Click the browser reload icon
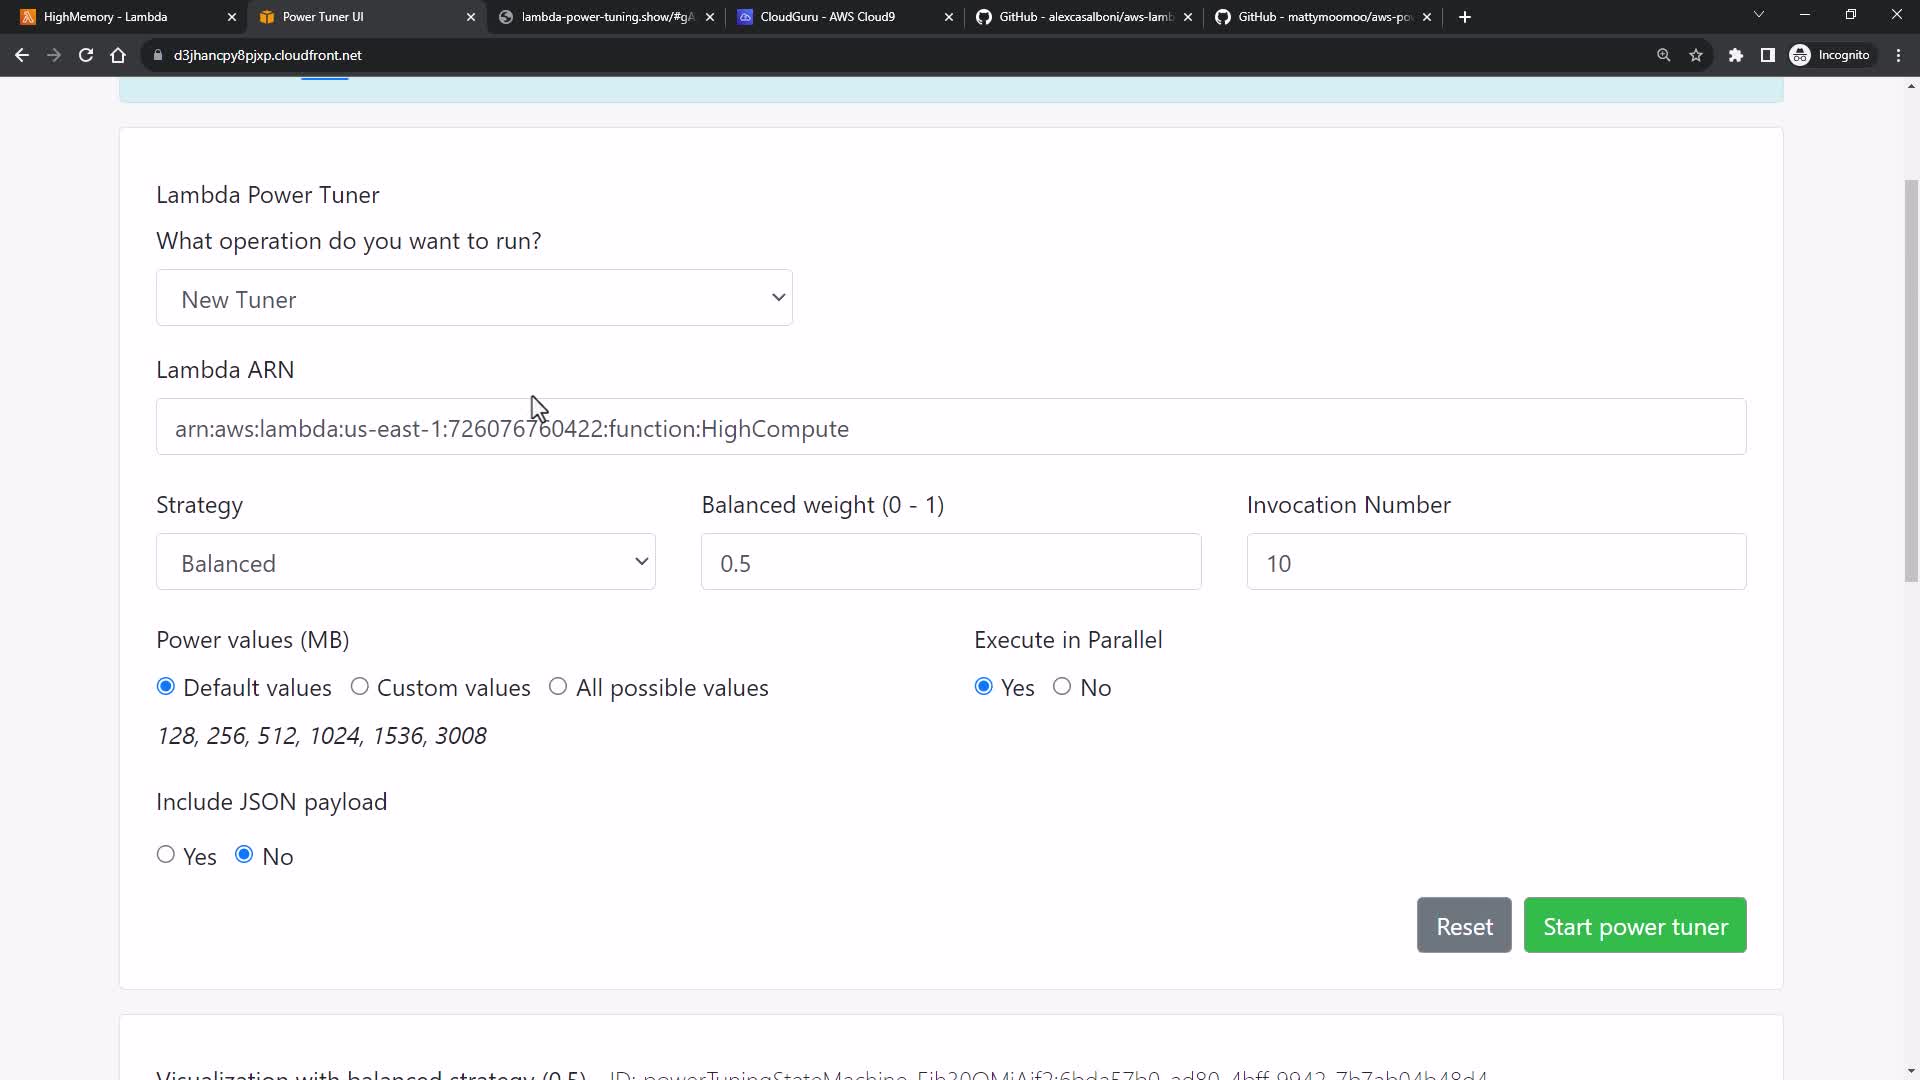This screenshot has height=1080, width=1920. [86, 55]
